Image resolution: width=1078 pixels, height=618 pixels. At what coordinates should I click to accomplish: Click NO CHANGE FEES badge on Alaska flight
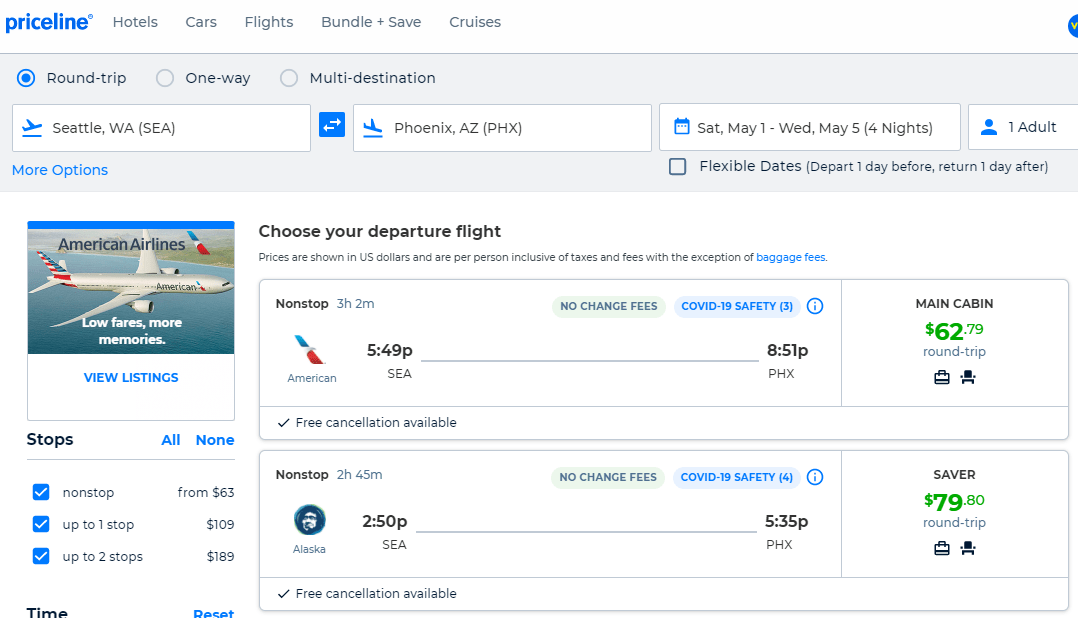(x=608, y=477)
